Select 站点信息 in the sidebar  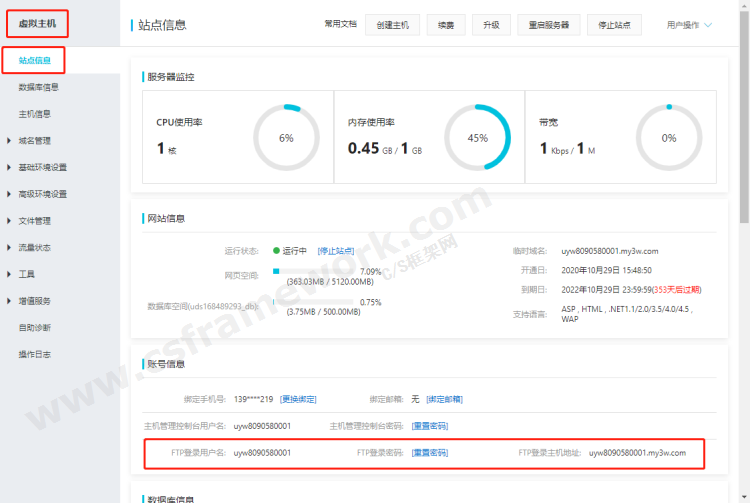[x=34, y=60]
